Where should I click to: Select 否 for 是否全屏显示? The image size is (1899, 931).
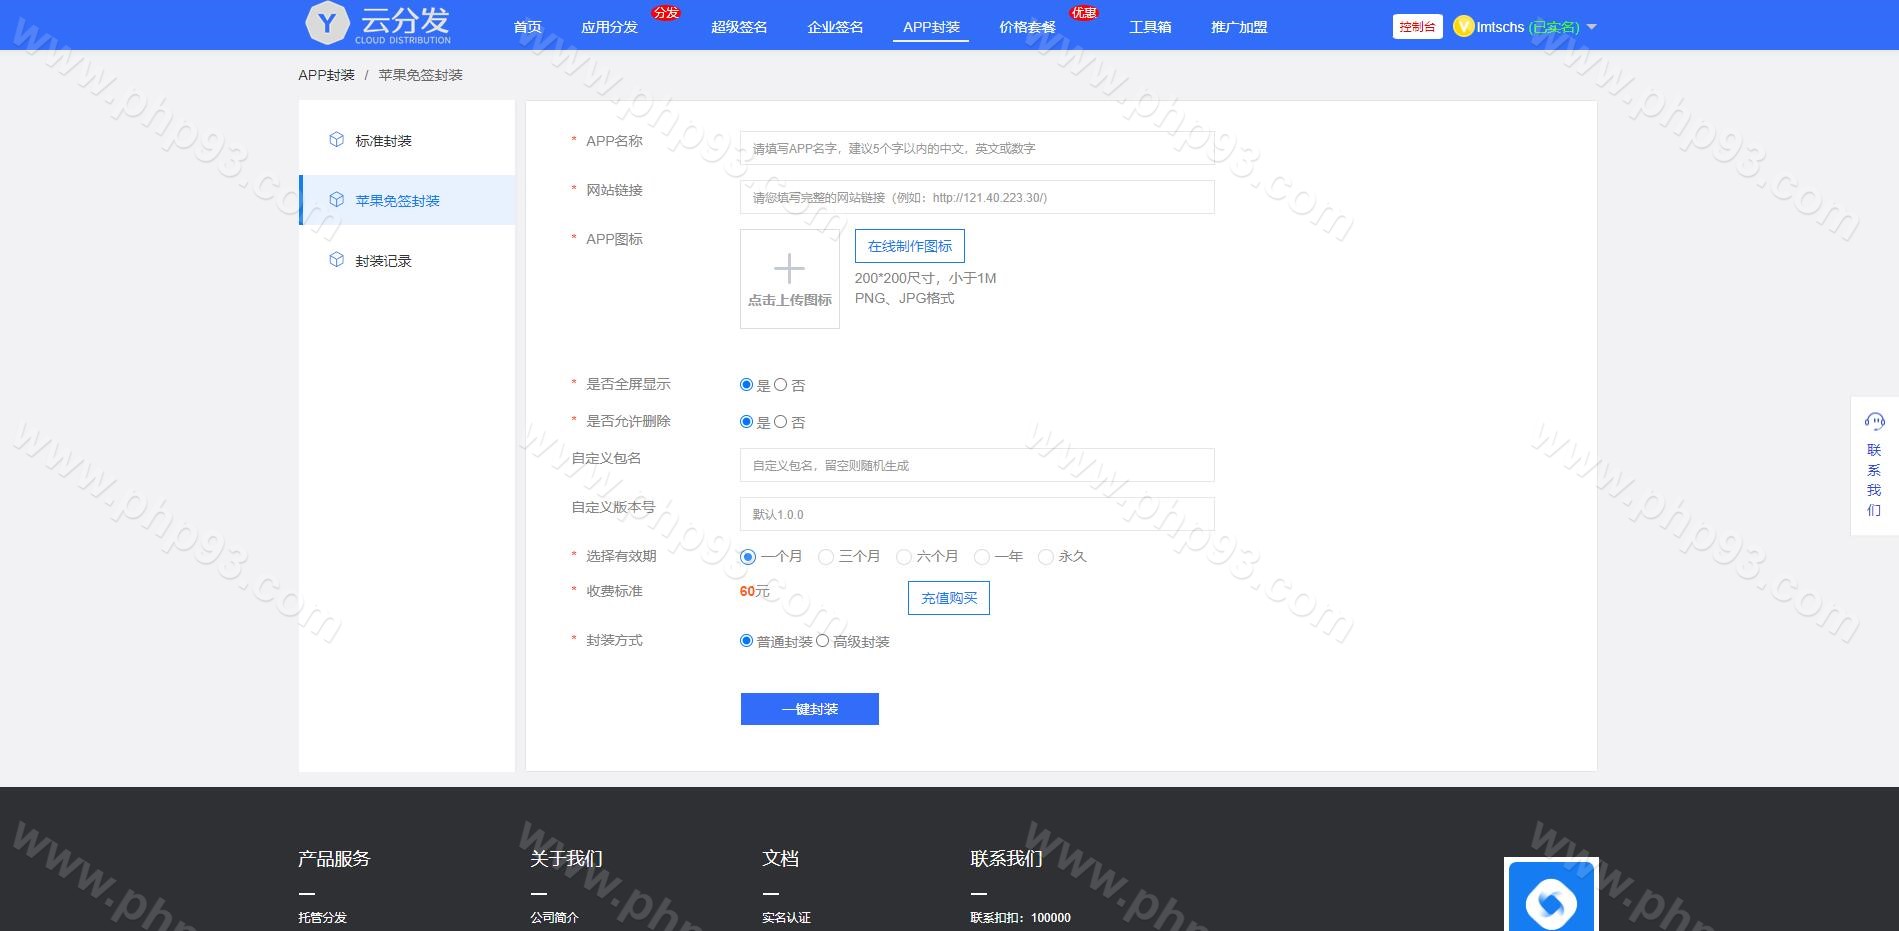781,385
